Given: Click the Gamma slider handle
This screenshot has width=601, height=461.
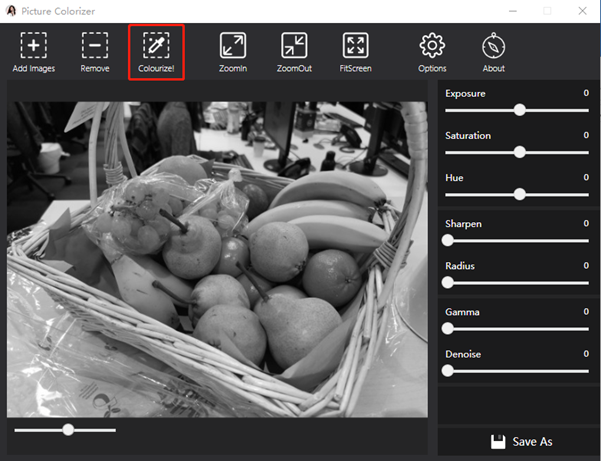Looking at the screenshot, I should (x=448, y=329).
